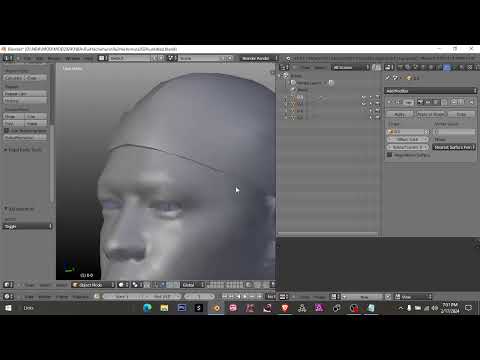Open the World properties tab

click(423, 67)
